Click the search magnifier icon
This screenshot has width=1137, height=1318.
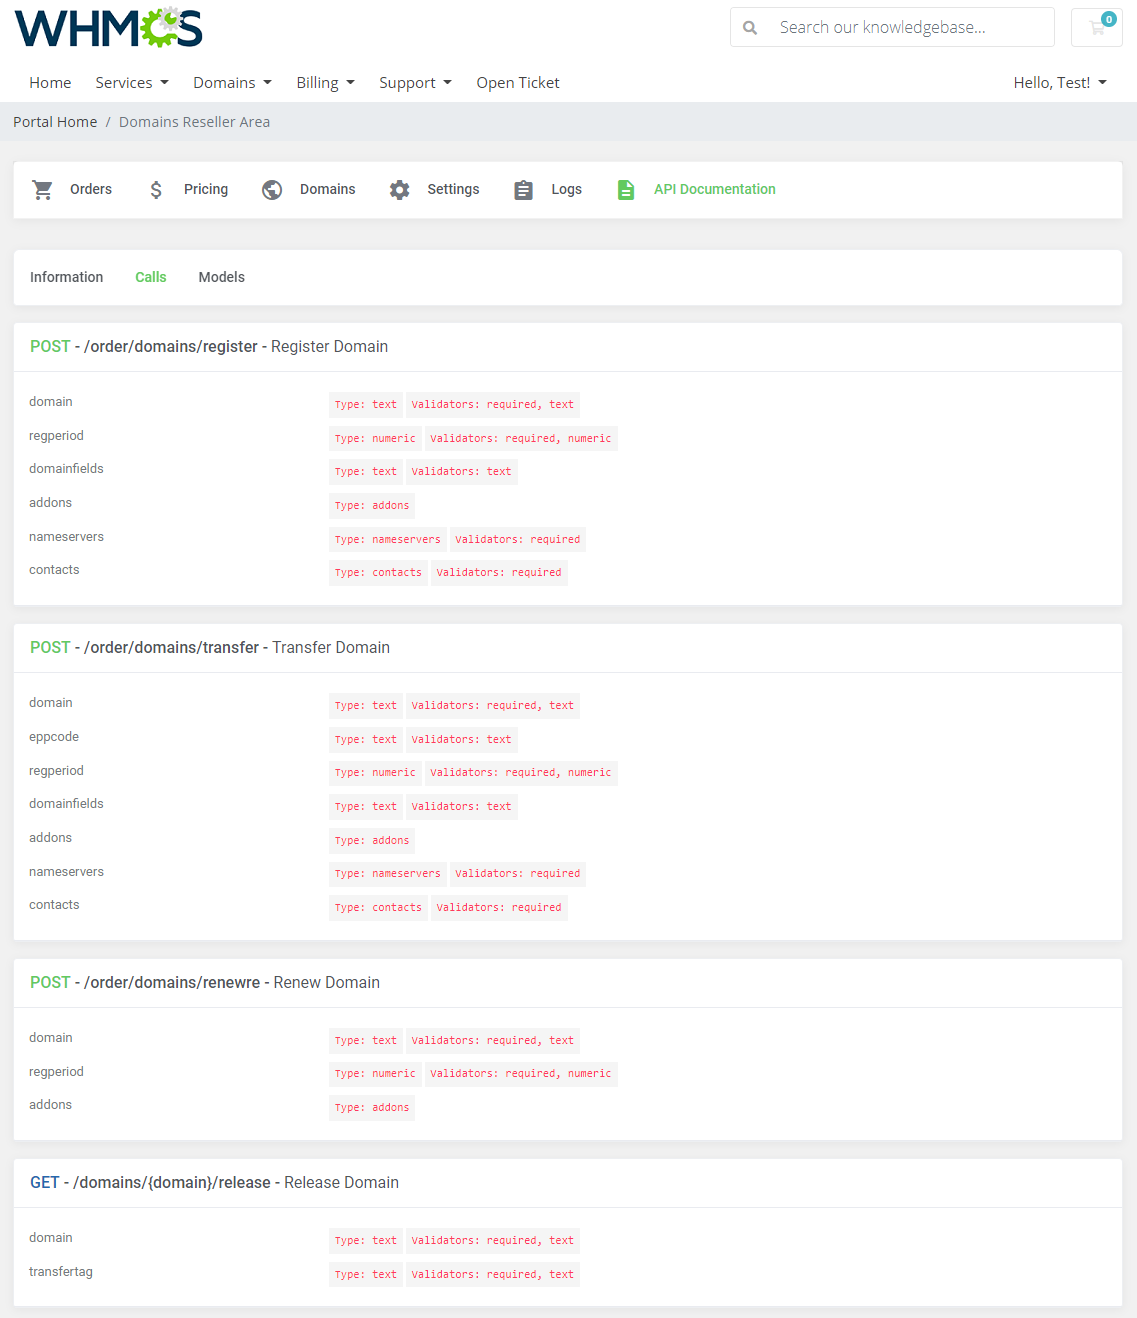(x=750, y=27)
